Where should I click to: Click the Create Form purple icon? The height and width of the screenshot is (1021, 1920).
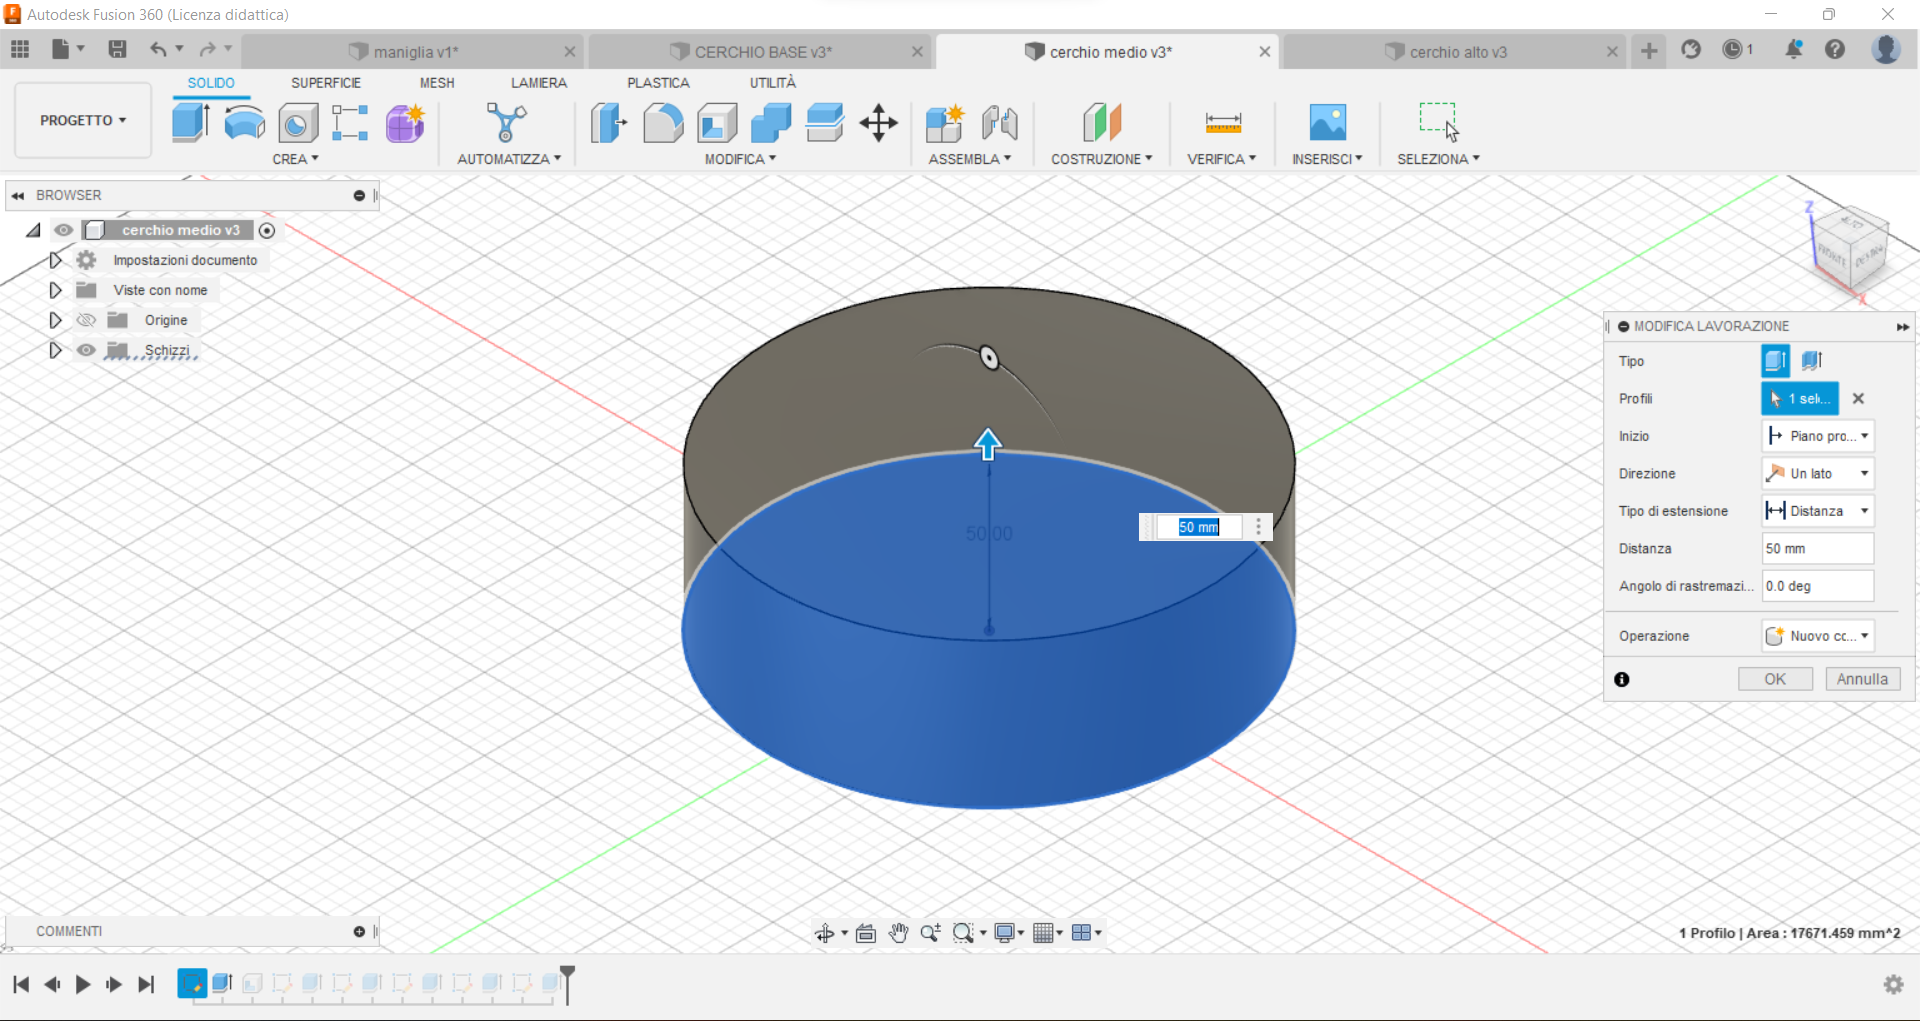404,122
